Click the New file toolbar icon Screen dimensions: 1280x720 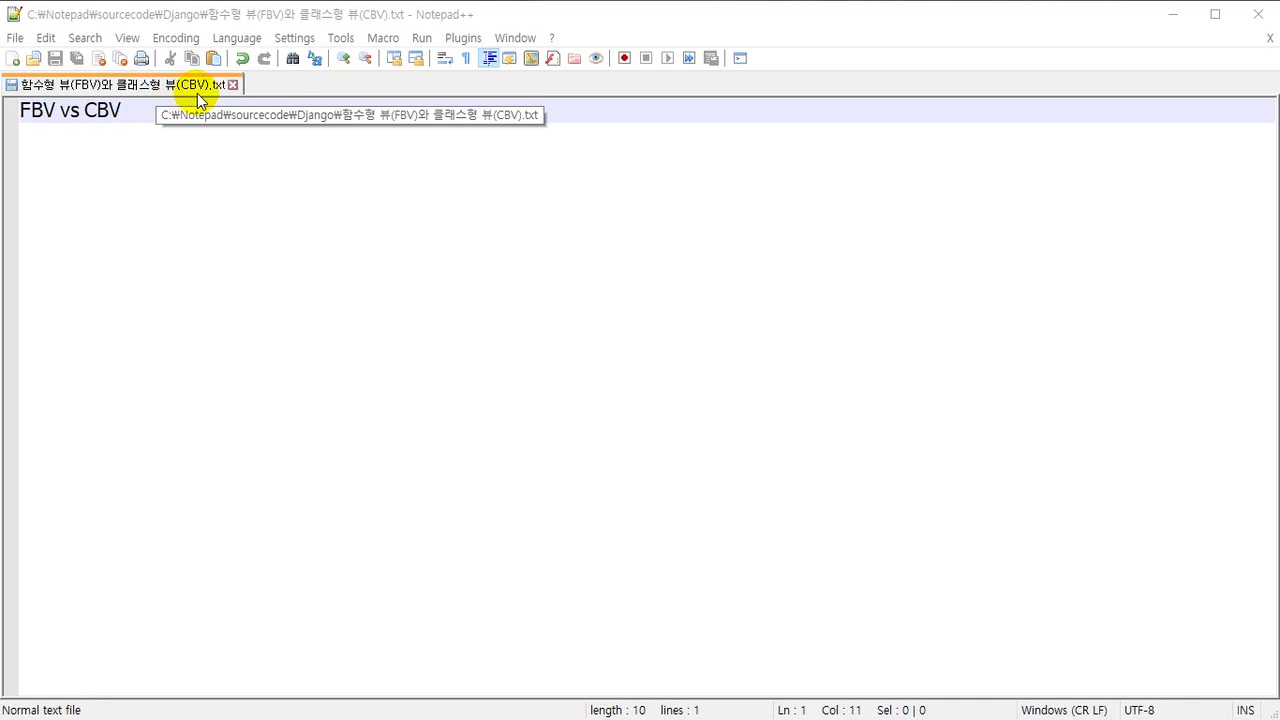coord(13,58)
